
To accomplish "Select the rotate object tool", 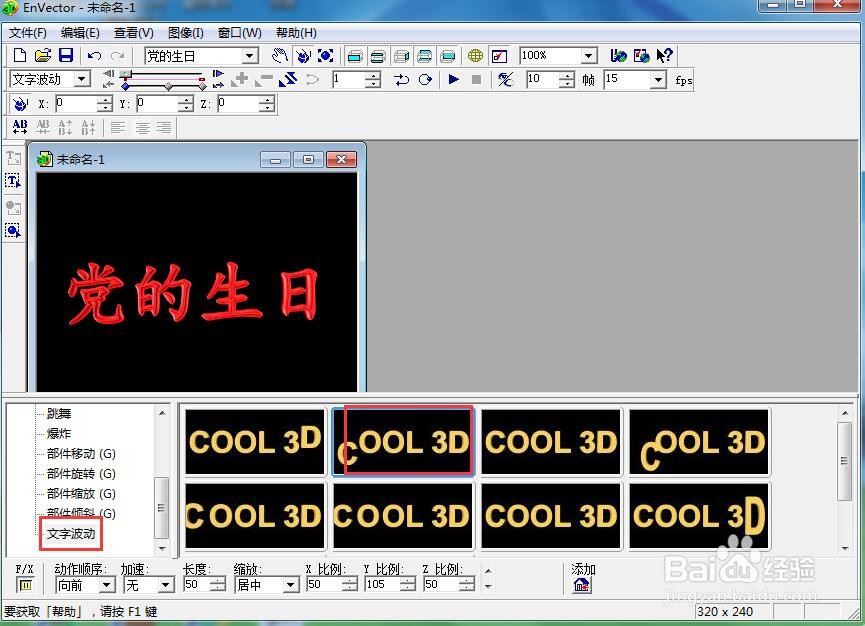I will 303,55.
